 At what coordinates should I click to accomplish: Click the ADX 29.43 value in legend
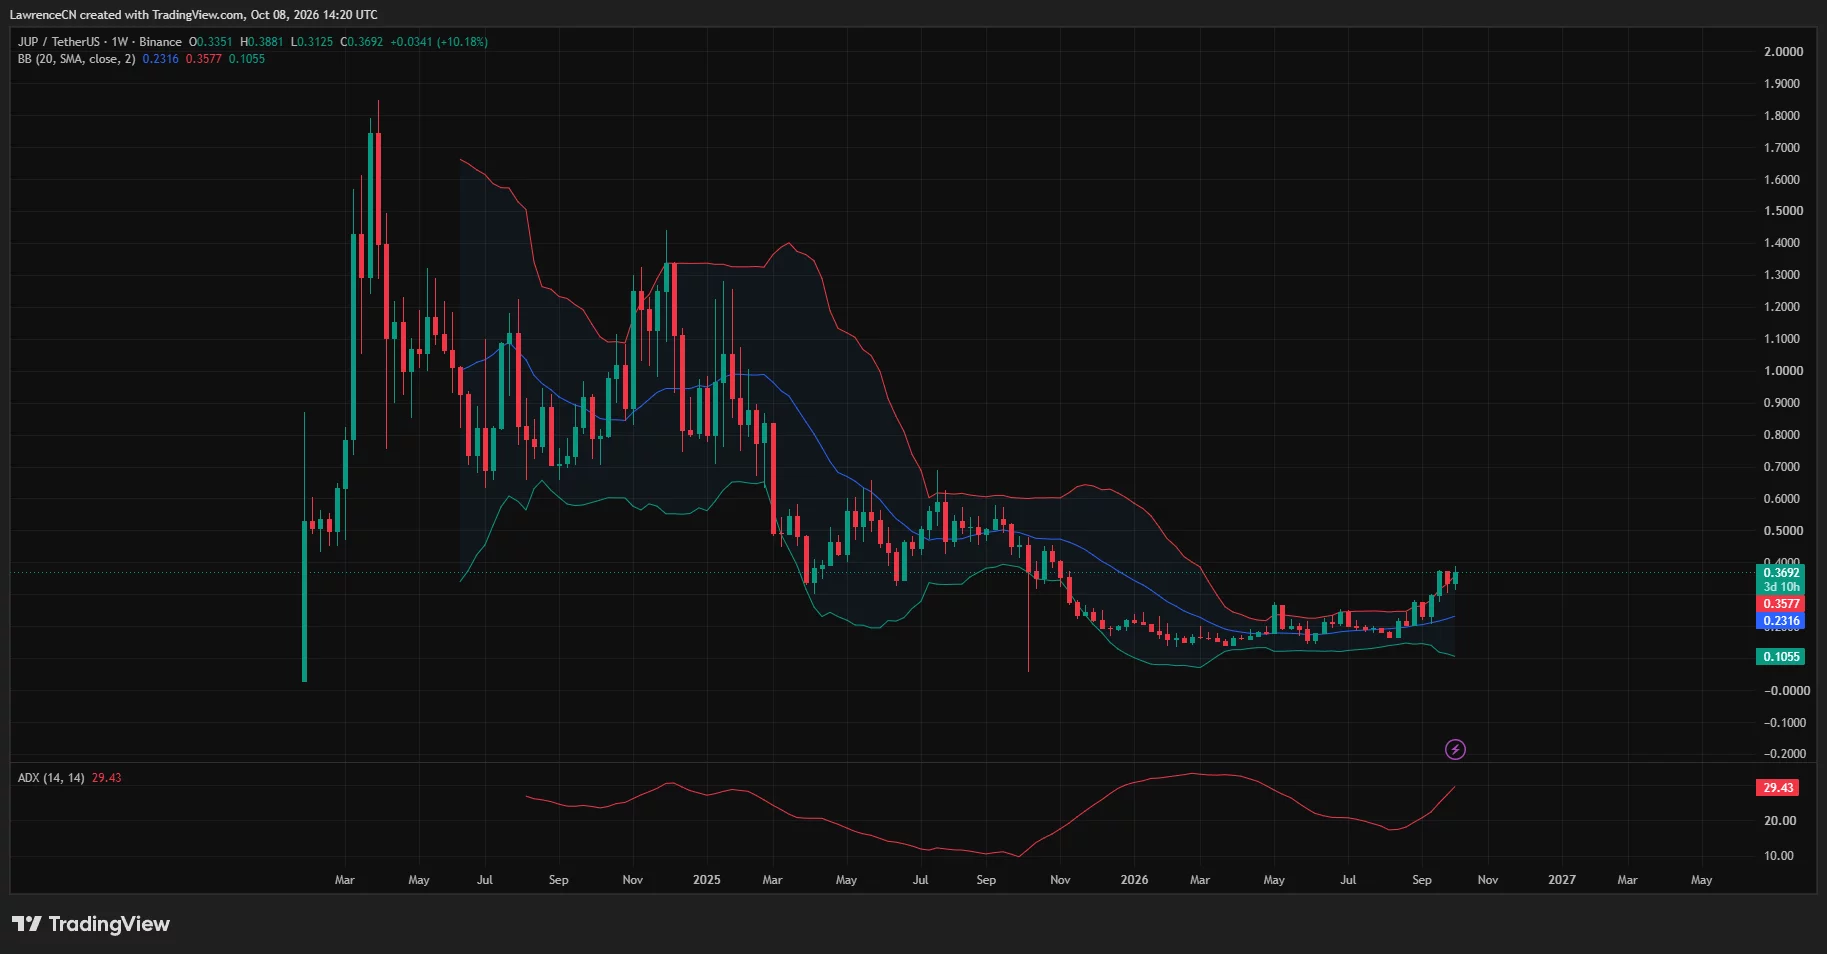pyautogui.click(x=107, y=778)
